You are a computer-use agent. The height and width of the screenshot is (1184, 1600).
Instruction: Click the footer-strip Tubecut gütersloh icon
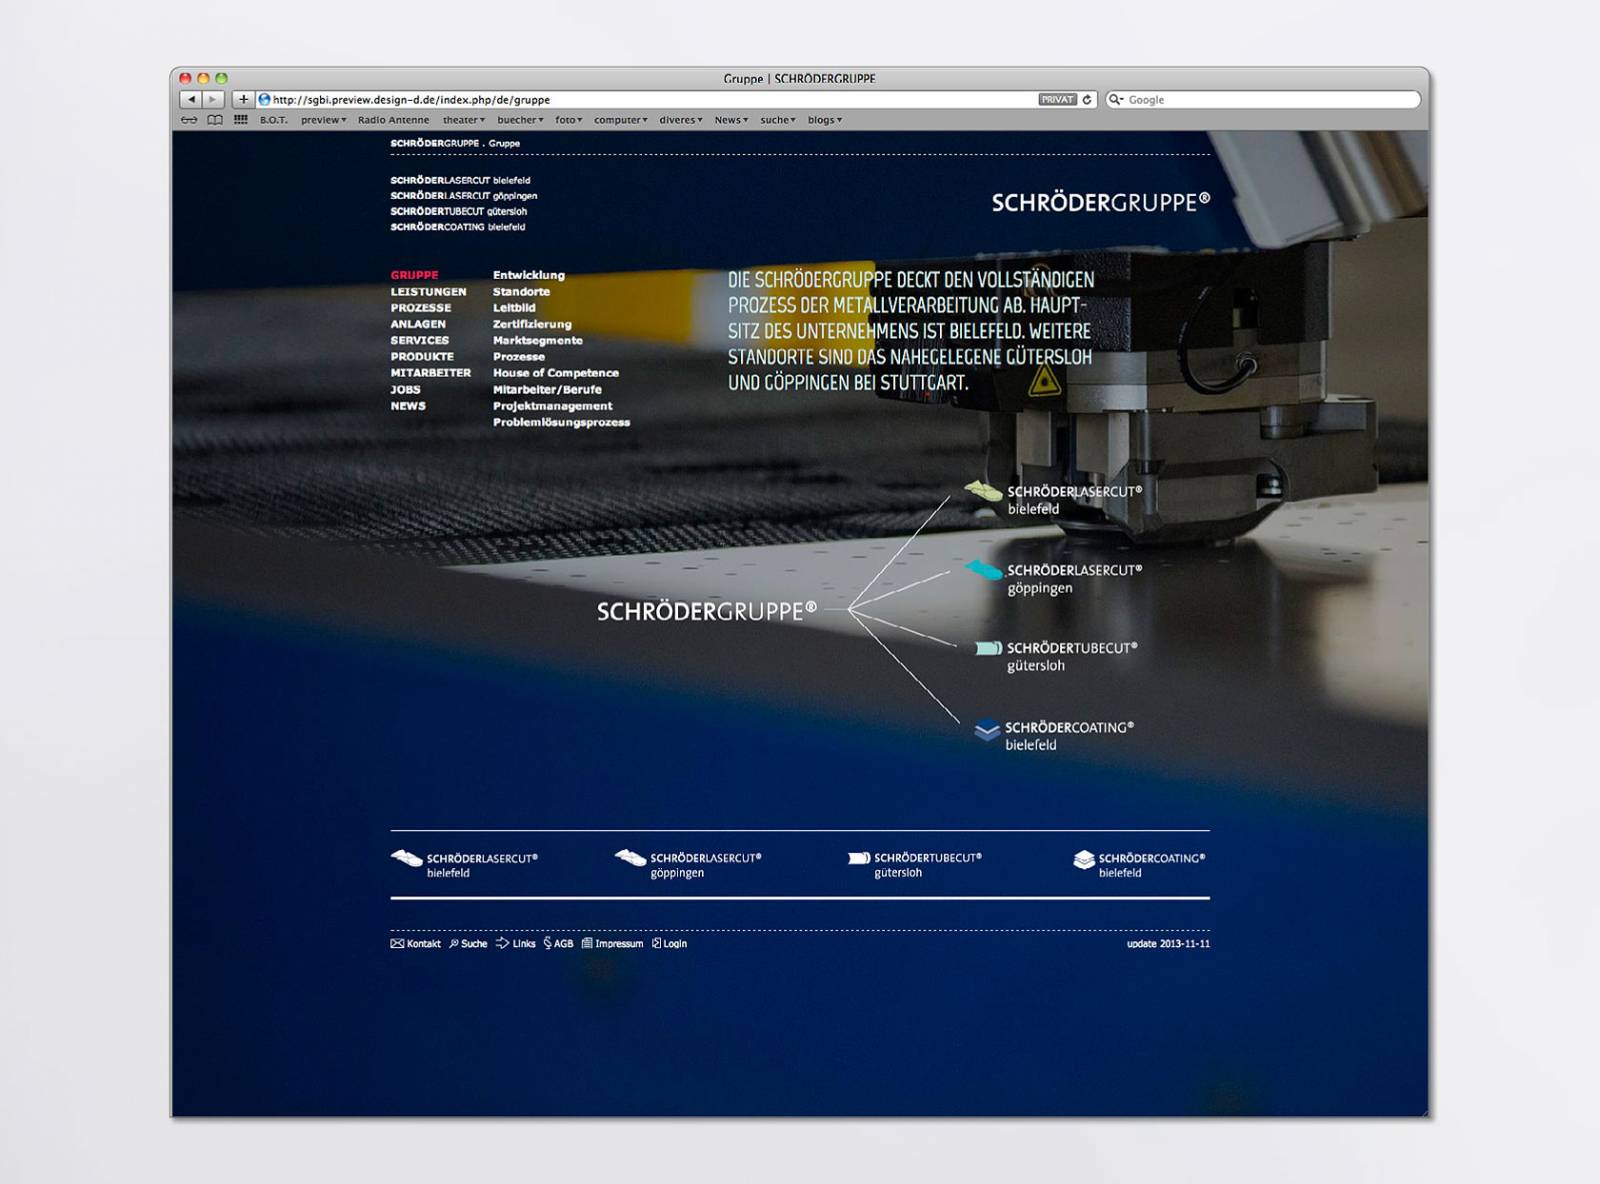859,858
